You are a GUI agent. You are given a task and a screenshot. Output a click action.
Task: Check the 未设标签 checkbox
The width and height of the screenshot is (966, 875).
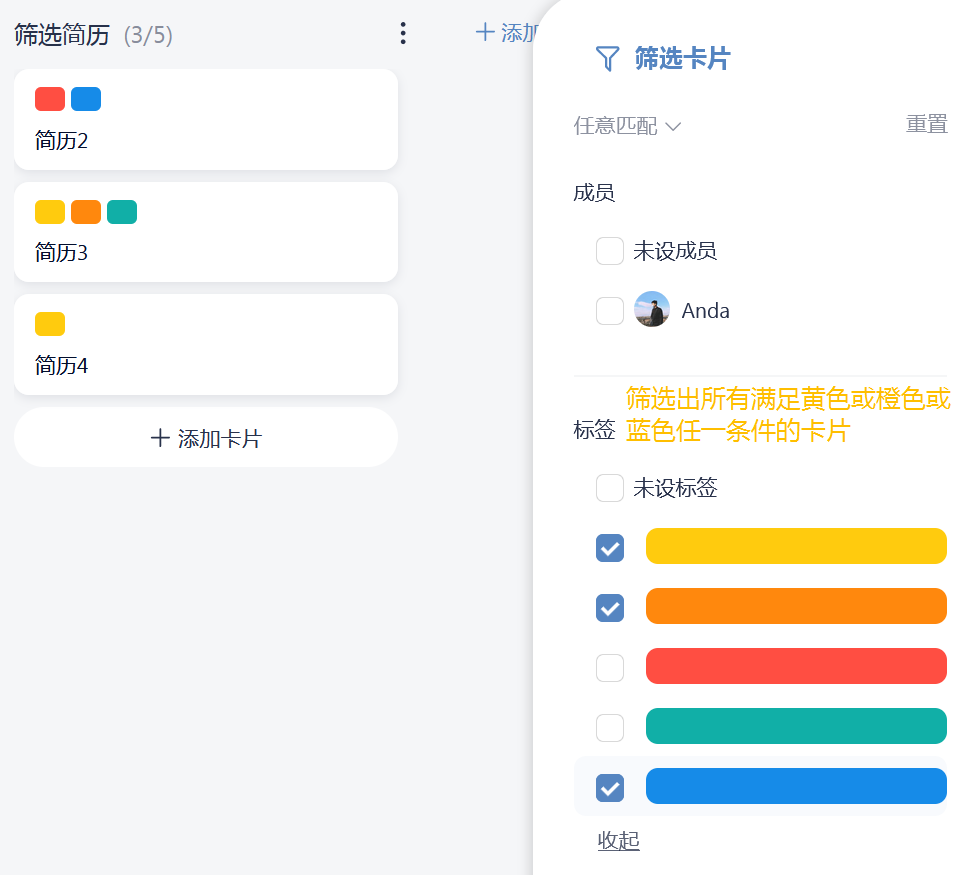click(x=610, y=488)
